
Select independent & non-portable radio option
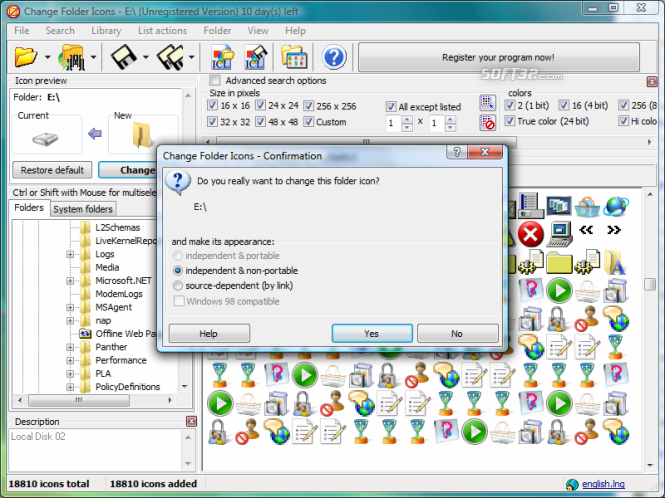178,271
